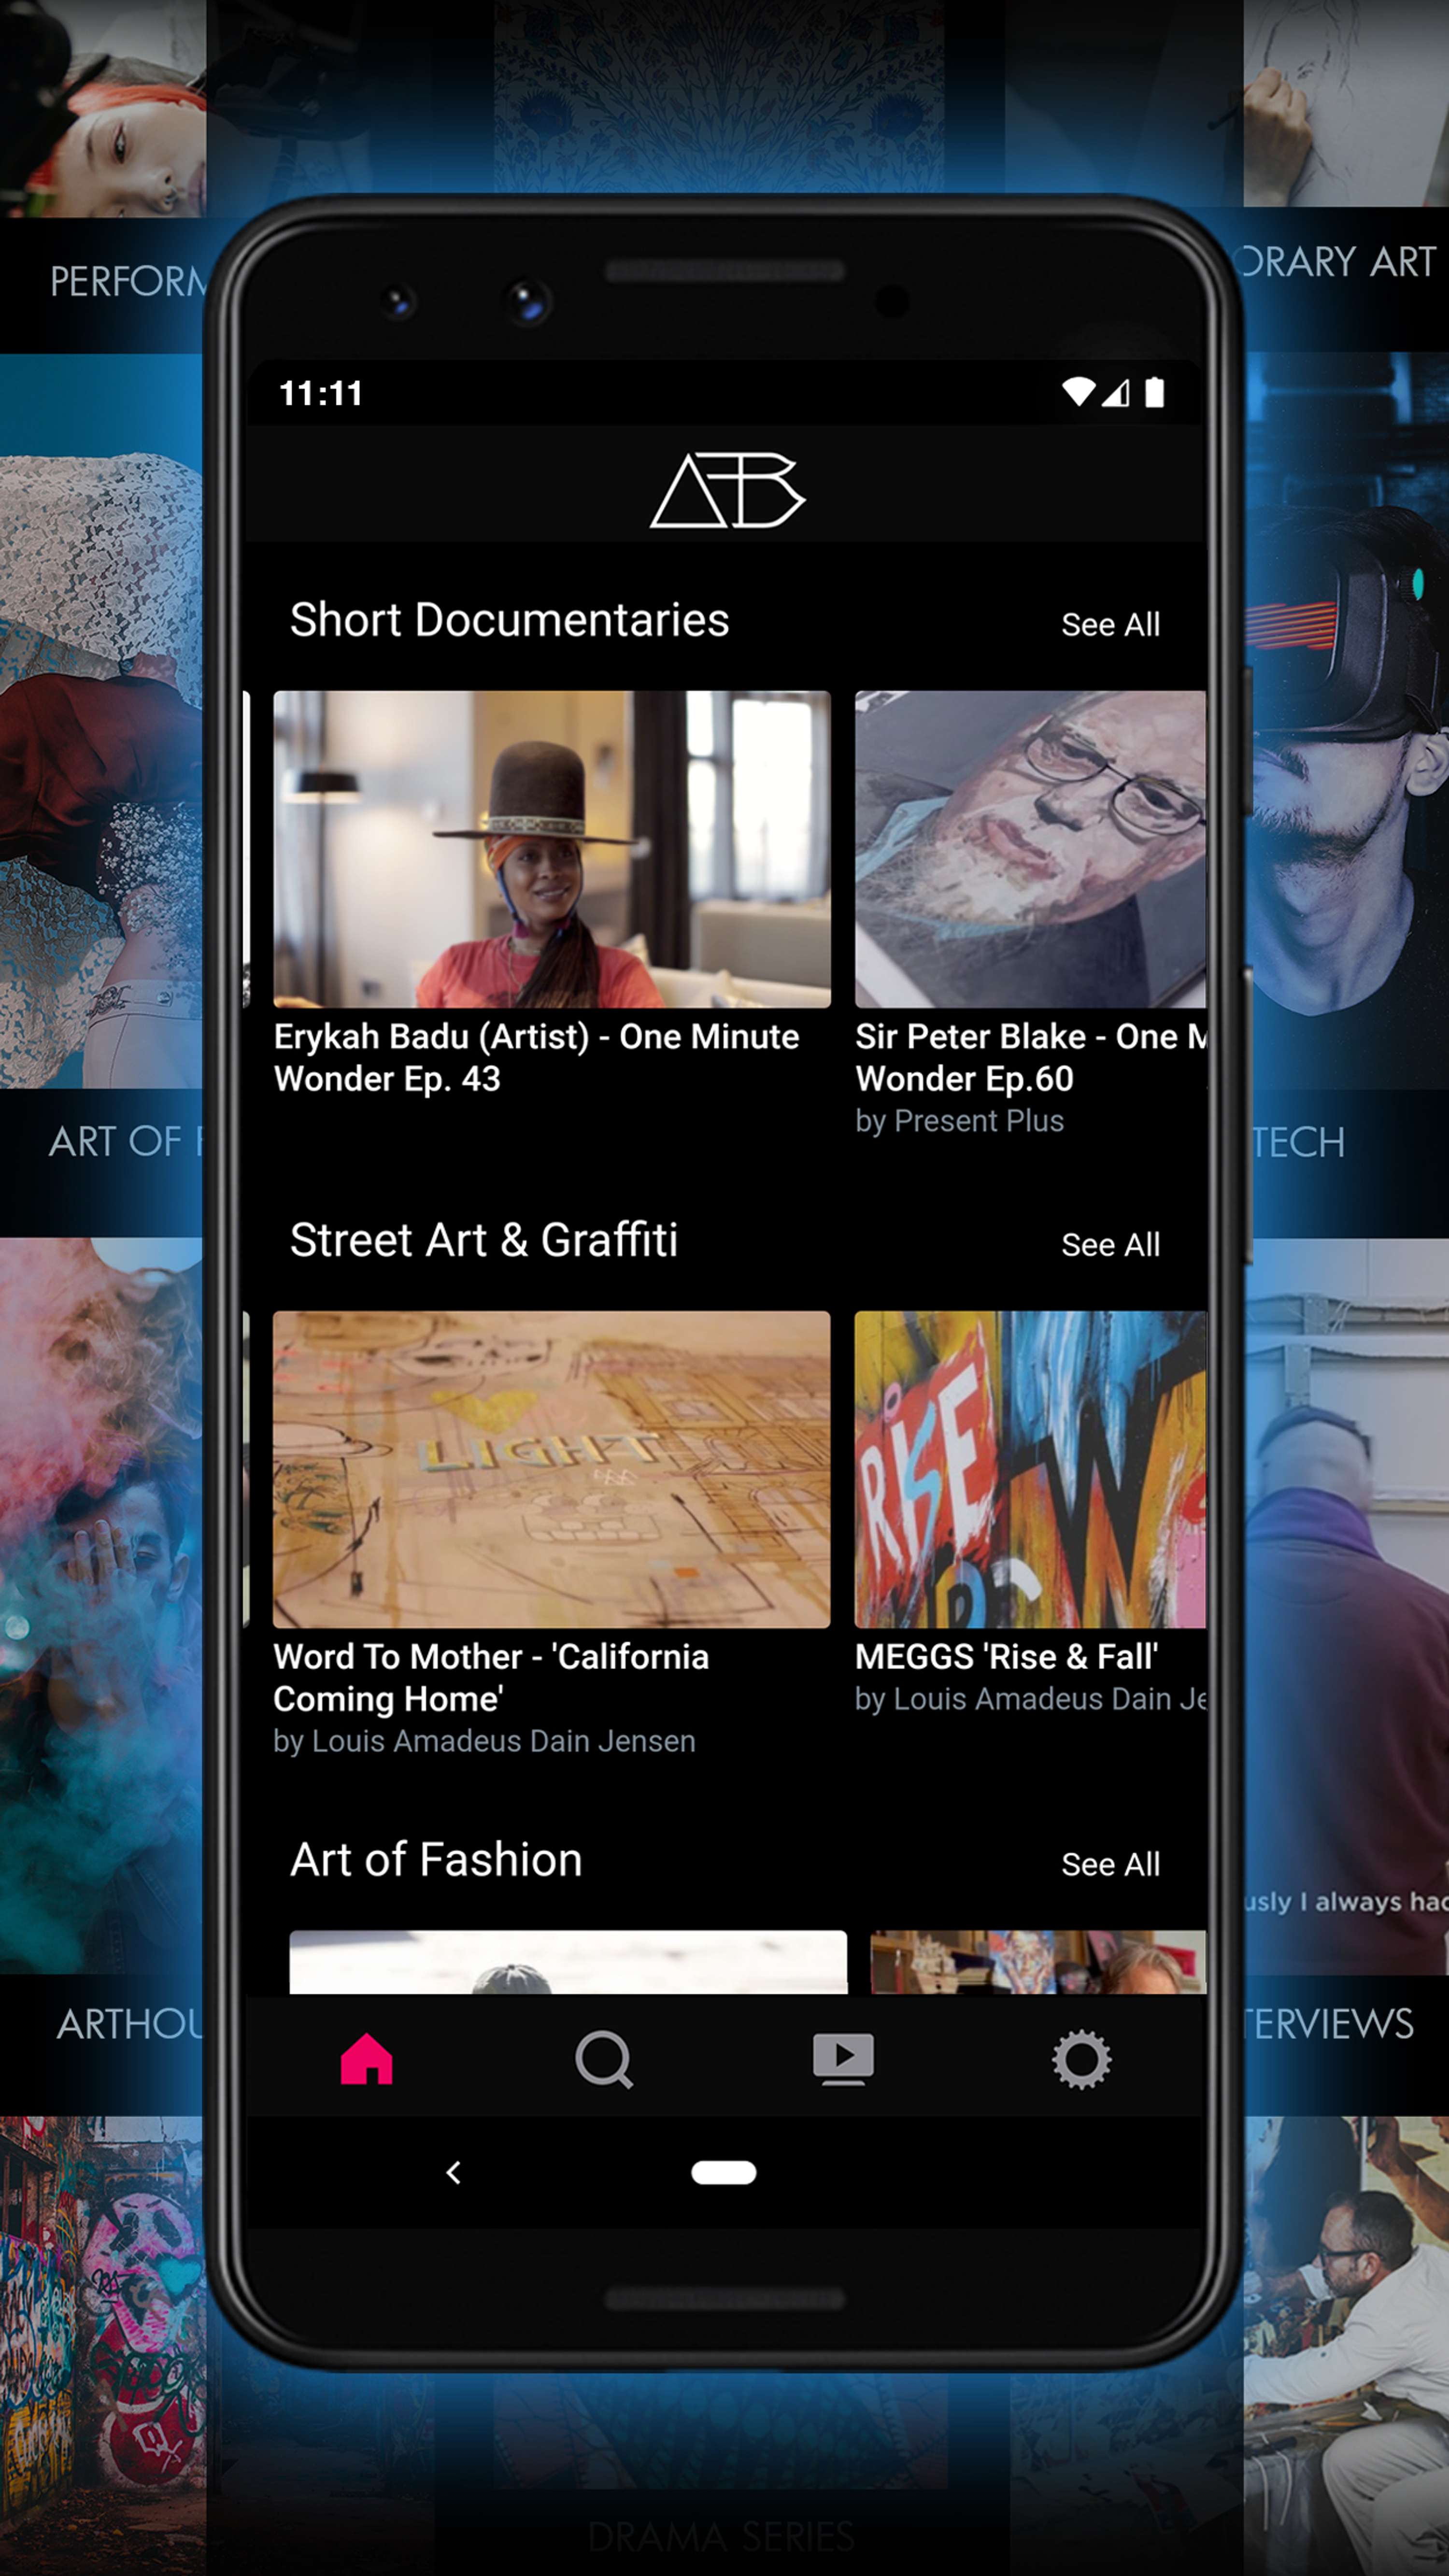
Task: Tap 'by Louis Amadeus Dain Jensen' under Word To Mother
Action: tap(484, 1741)
